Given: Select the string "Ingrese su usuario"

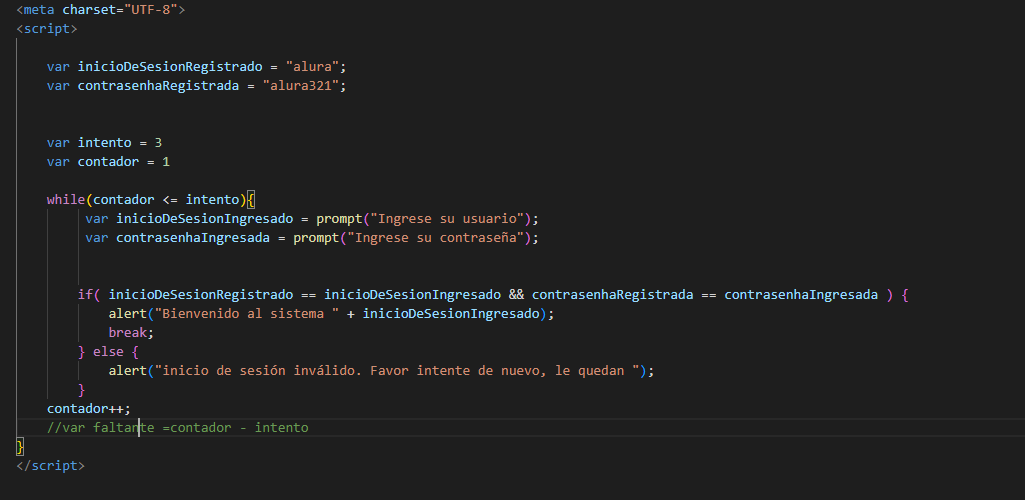Looking at the screenshot, I should (x=448, y=218).
